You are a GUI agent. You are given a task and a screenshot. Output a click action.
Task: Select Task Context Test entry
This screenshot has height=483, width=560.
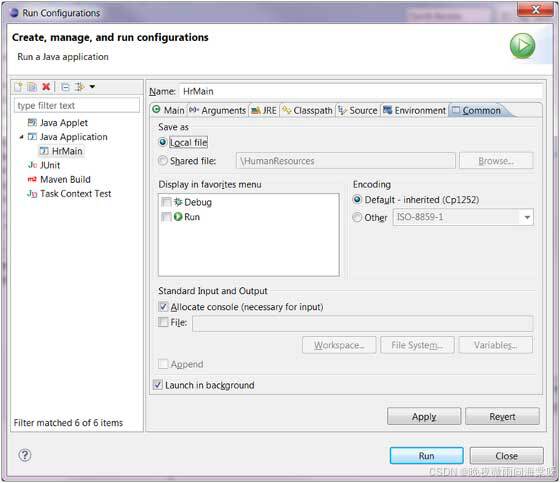[x=76, y=194]
